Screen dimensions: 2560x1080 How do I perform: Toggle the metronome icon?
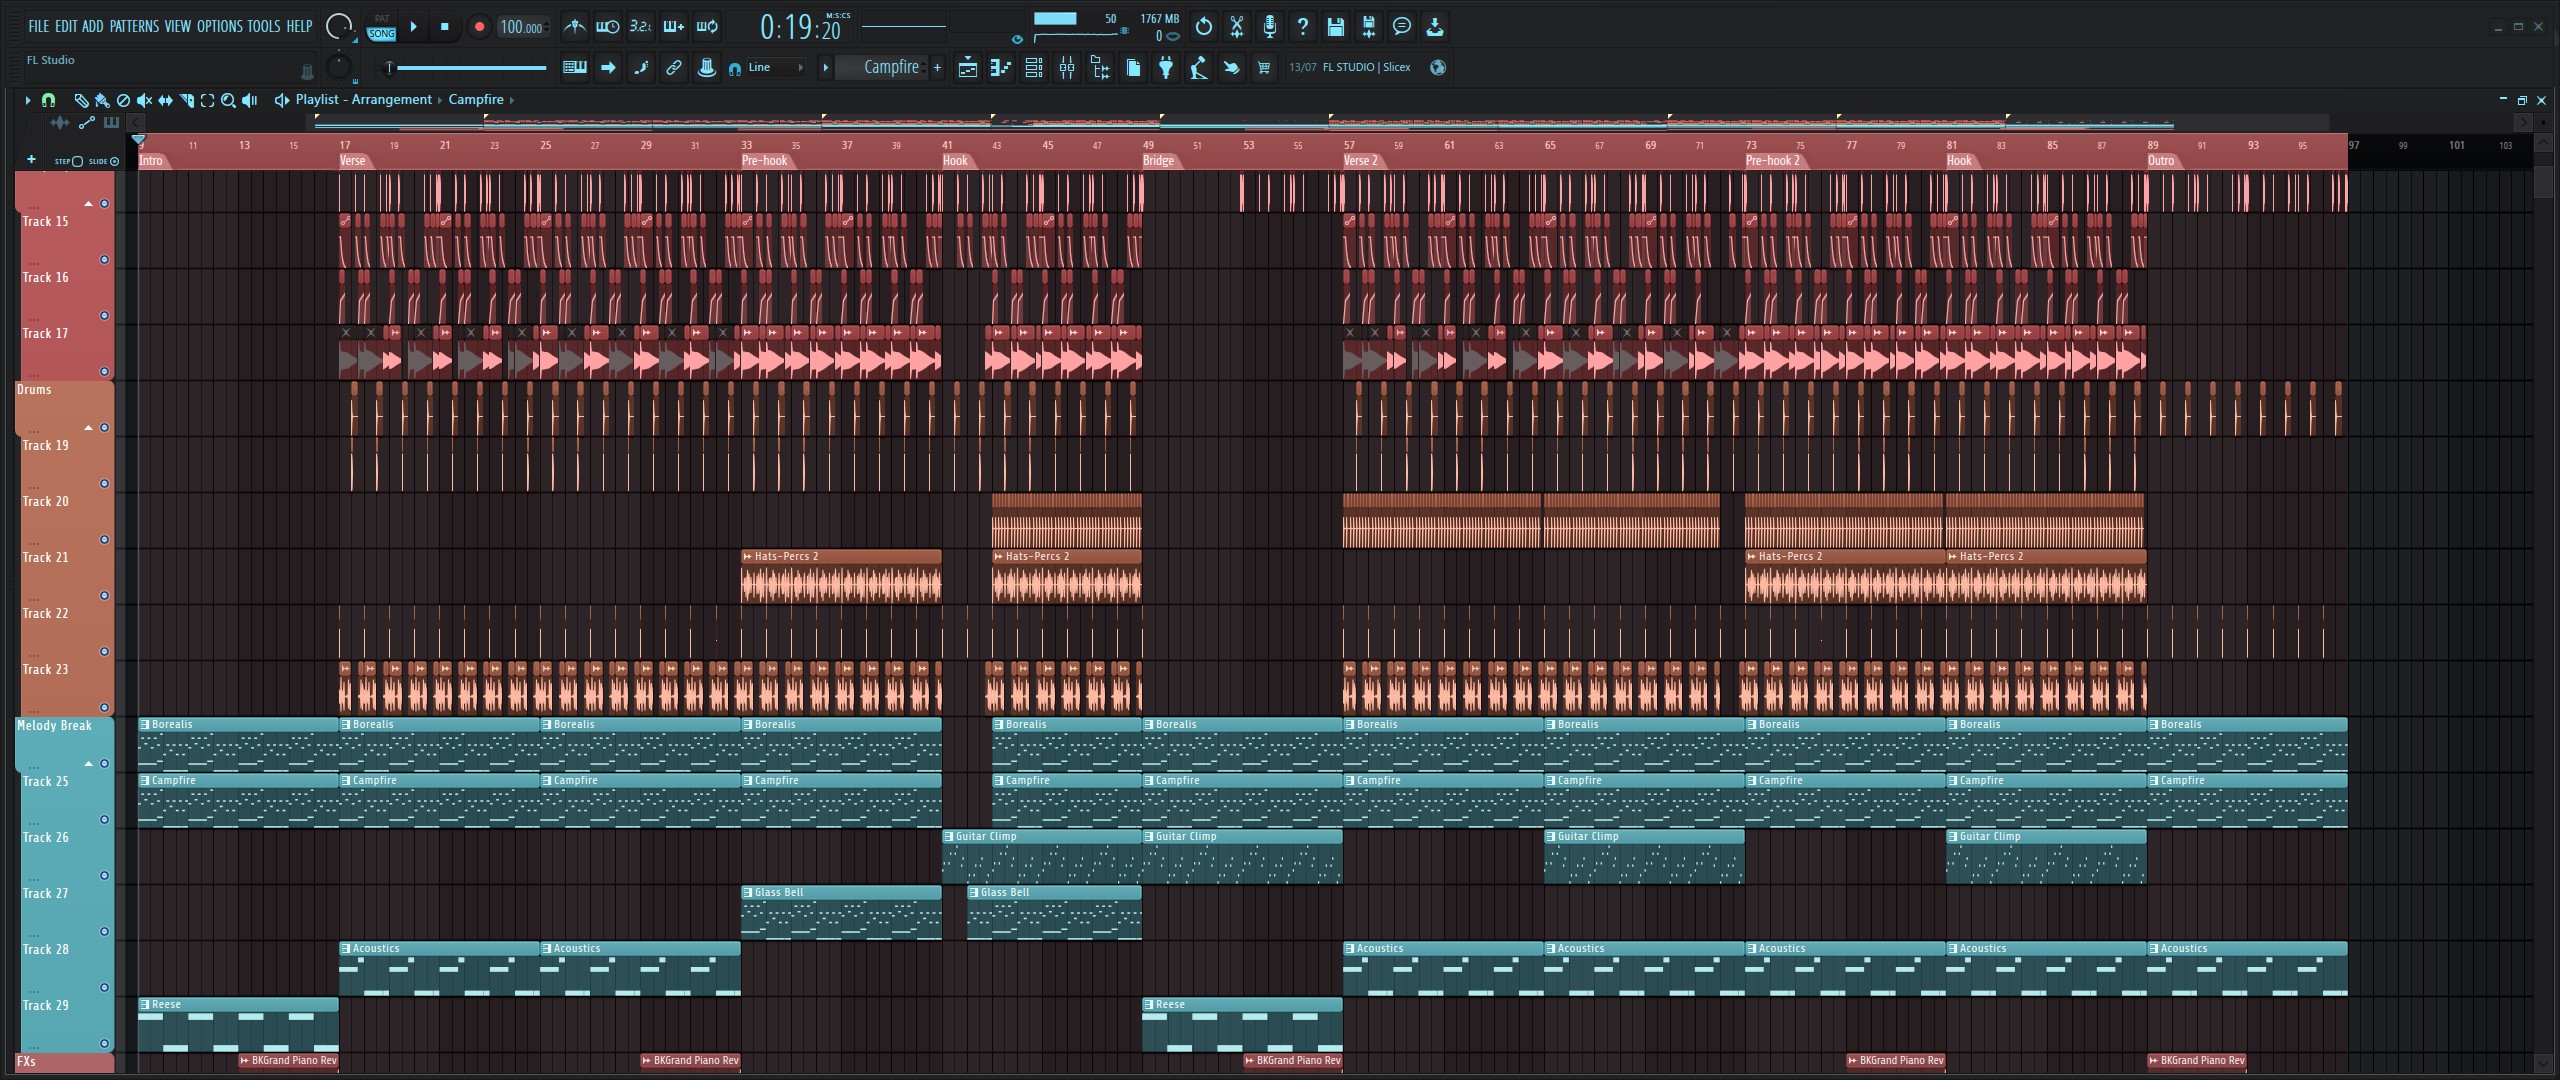[x=574, y=27]
